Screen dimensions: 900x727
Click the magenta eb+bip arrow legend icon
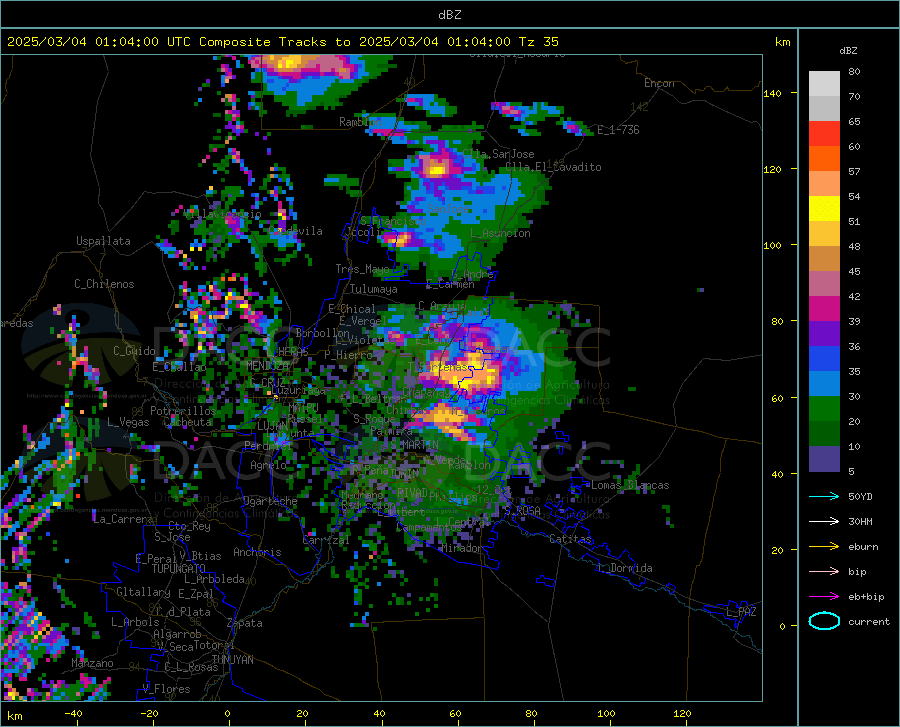(824, 597)
